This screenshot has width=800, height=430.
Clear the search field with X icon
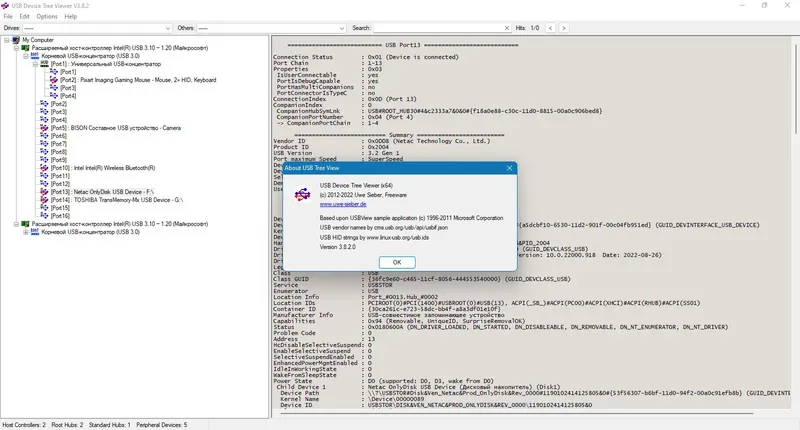pyautogui.click(x=507, y=28)
